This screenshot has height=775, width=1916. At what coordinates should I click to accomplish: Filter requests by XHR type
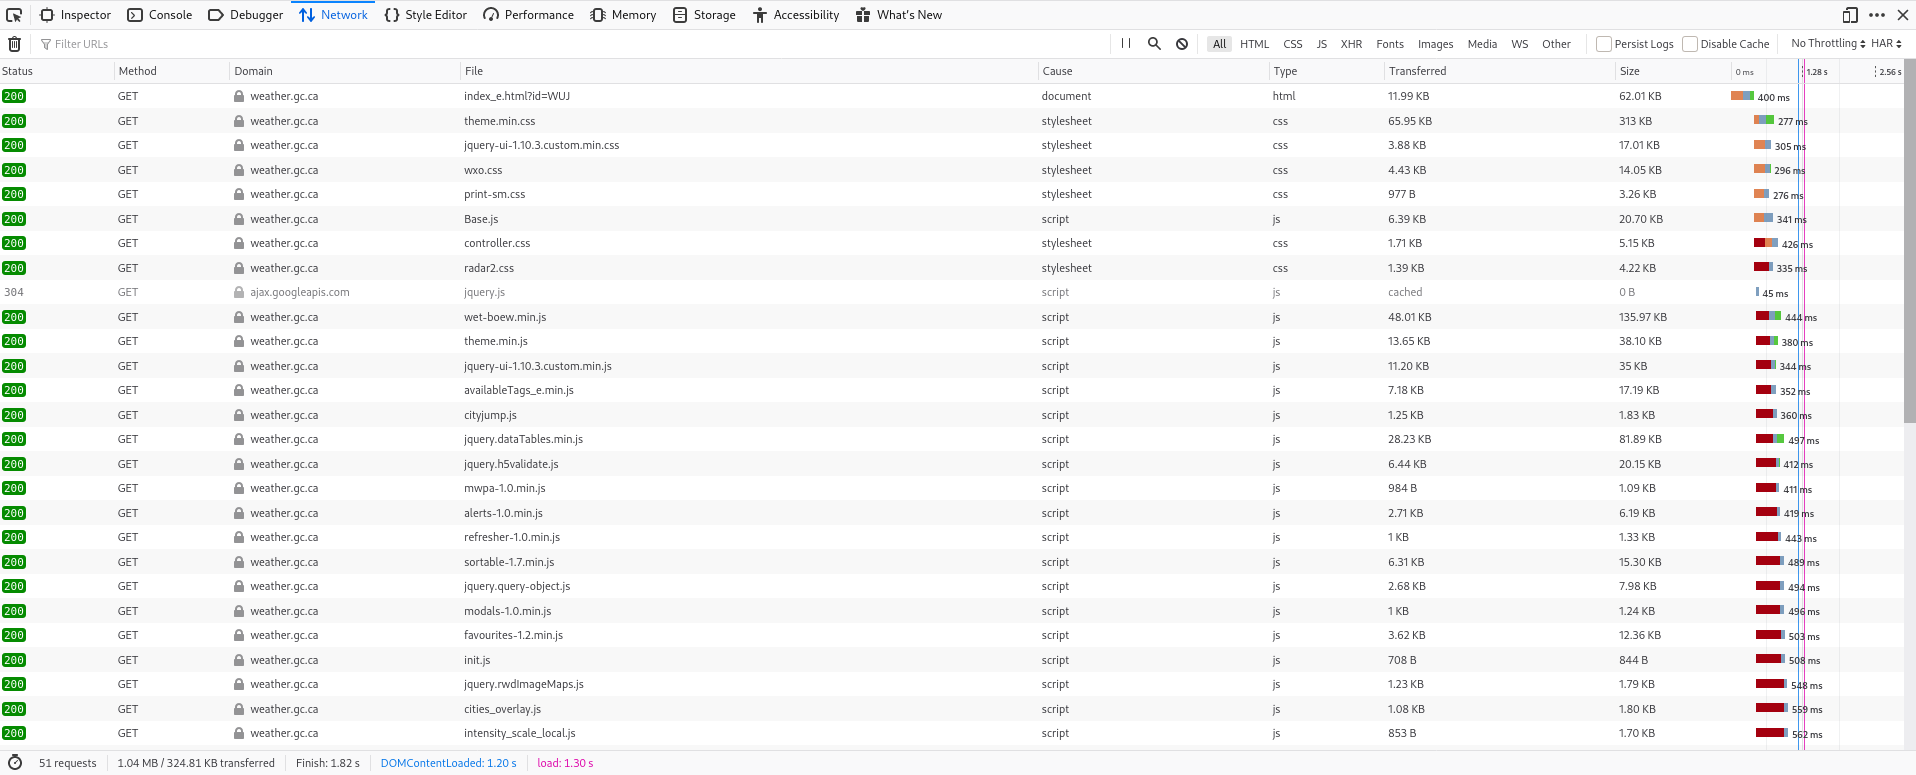coord(1351,44)
